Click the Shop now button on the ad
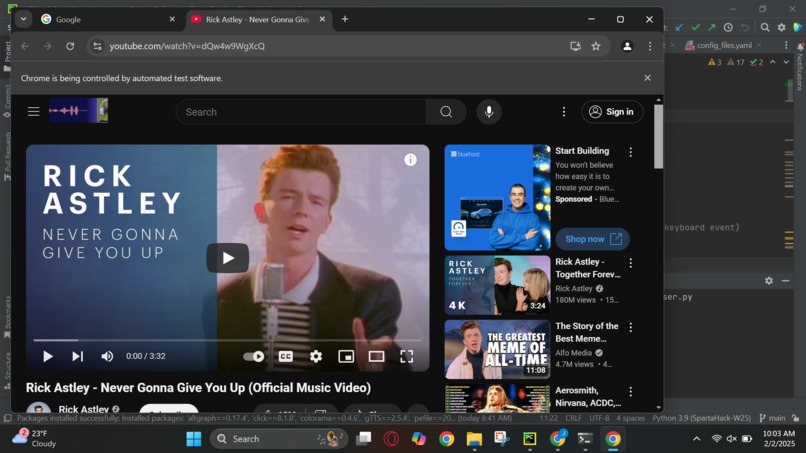Viewport: 806px width, 453px height. [x=593, y=239]
